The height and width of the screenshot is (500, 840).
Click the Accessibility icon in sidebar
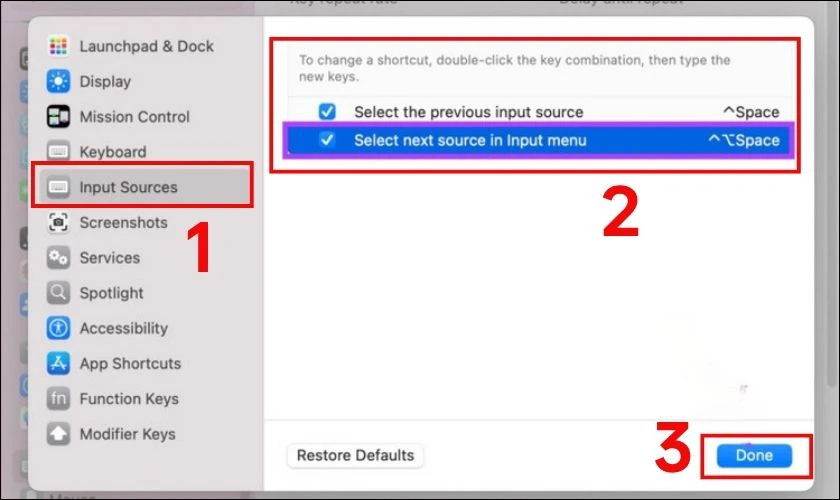point(58,328)
